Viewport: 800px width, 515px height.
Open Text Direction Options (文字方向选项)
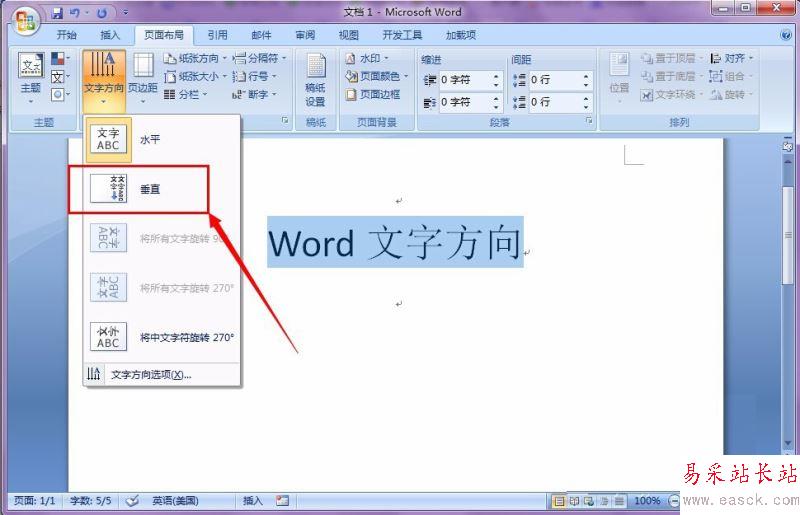point(162,374)
